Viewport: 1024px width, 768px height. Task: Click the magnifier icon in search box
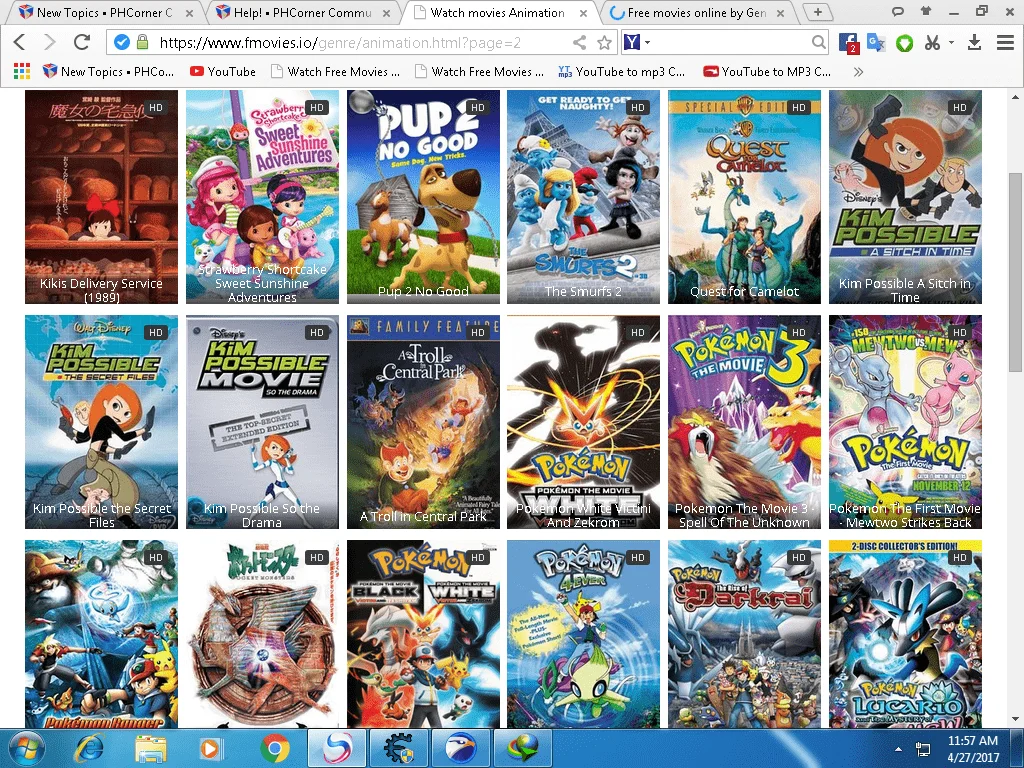click(818, 42)
